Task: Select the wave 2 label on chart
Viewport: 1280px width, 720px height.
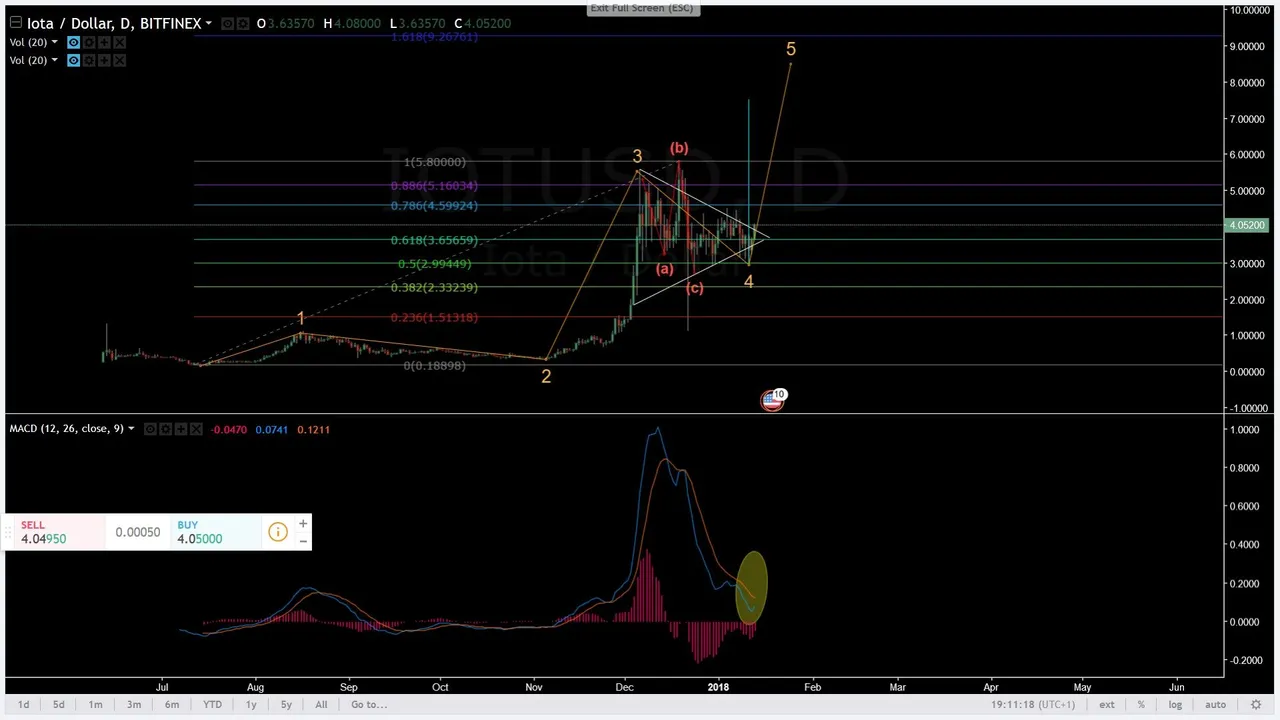Action: [x=546, y=376]
